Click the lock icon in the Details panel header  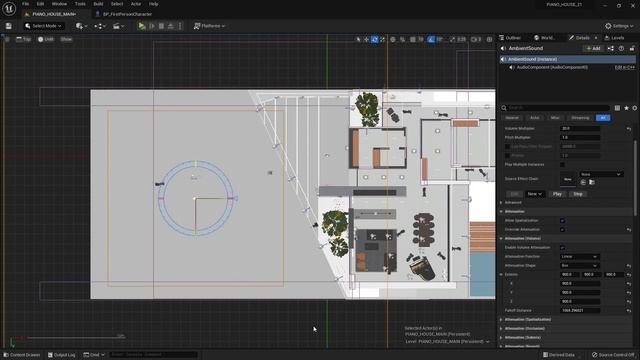pos(632,48)
